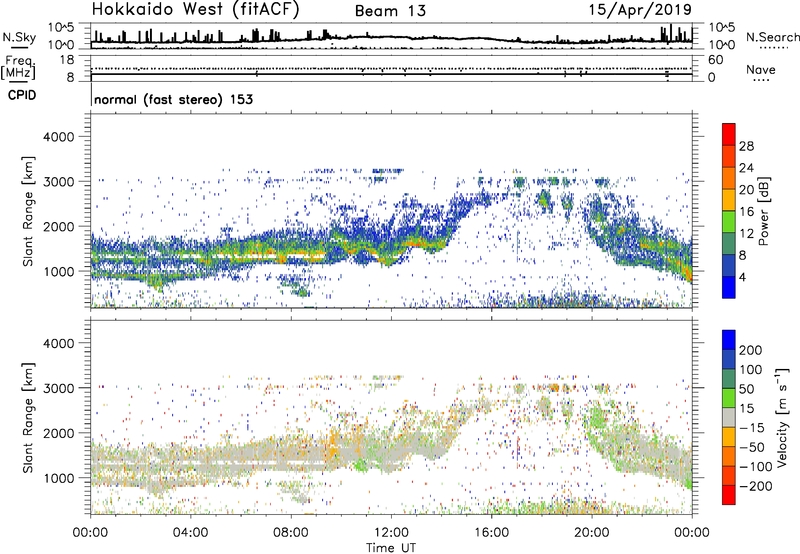Image resolution: width=800 pixels, height=554 pixels.
Task: Click the '200' velocity colorbar tick value
Action: [751, 350]
